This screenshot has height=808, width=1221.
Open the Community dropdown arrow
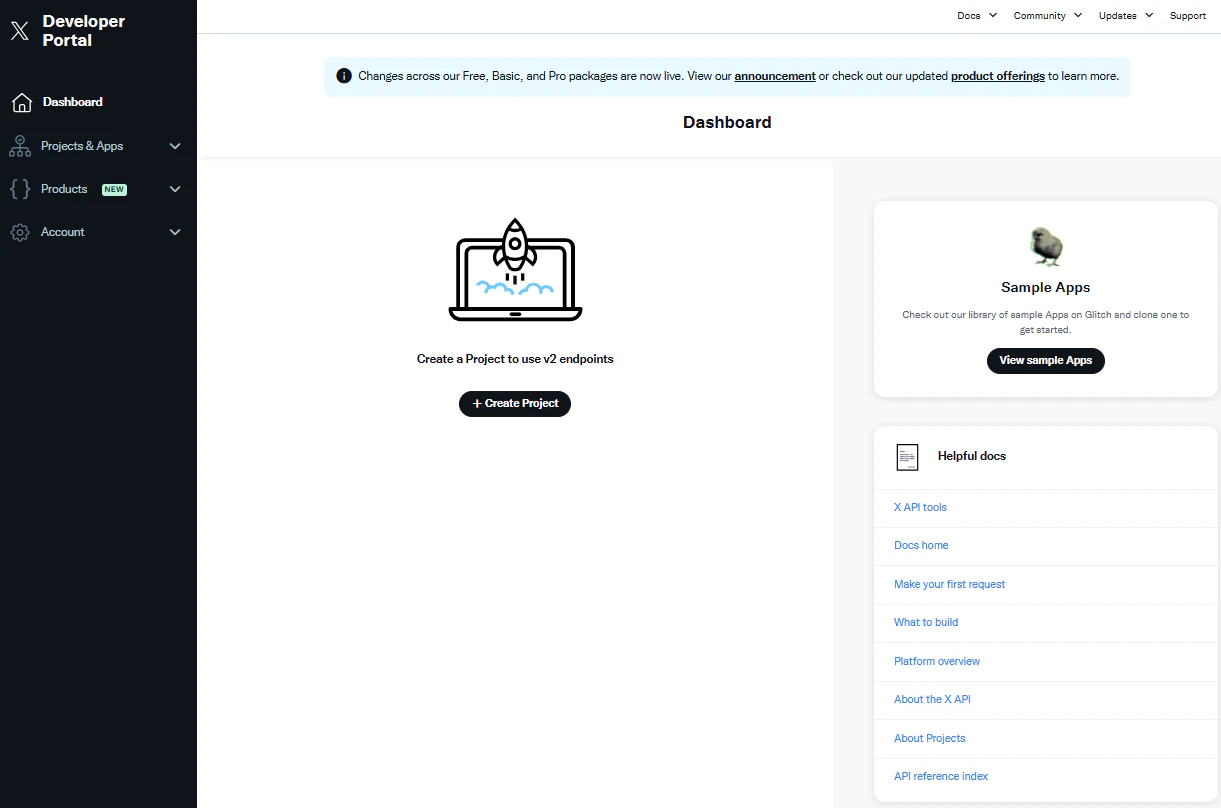(1077, 15)
